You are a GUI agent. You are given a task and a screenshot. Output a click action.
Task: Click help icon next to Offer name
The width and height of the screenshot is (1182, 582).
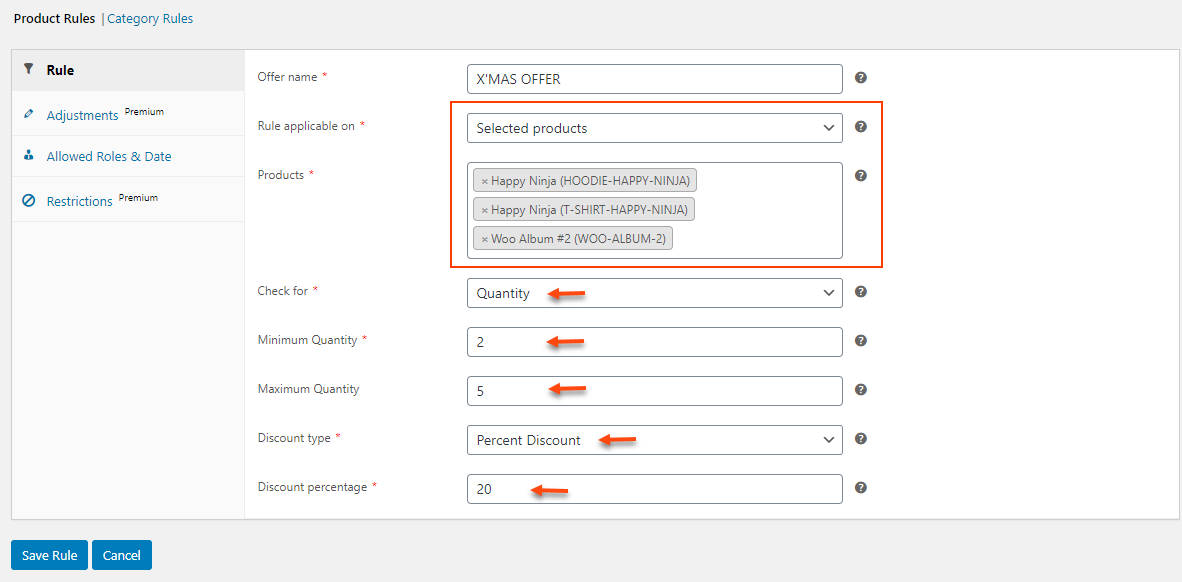861,78
